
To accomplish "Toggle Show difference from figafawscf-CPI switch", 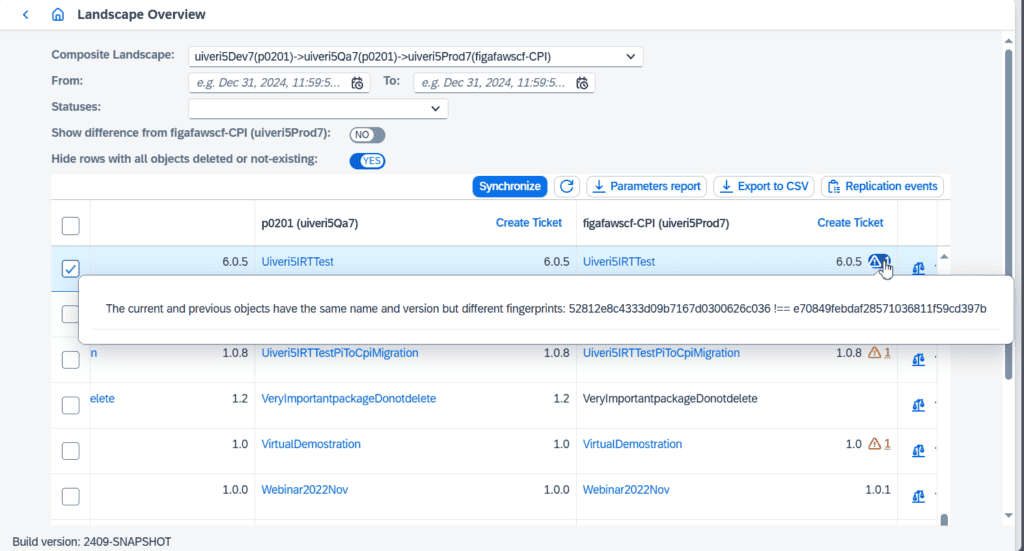I will [367, 134].
